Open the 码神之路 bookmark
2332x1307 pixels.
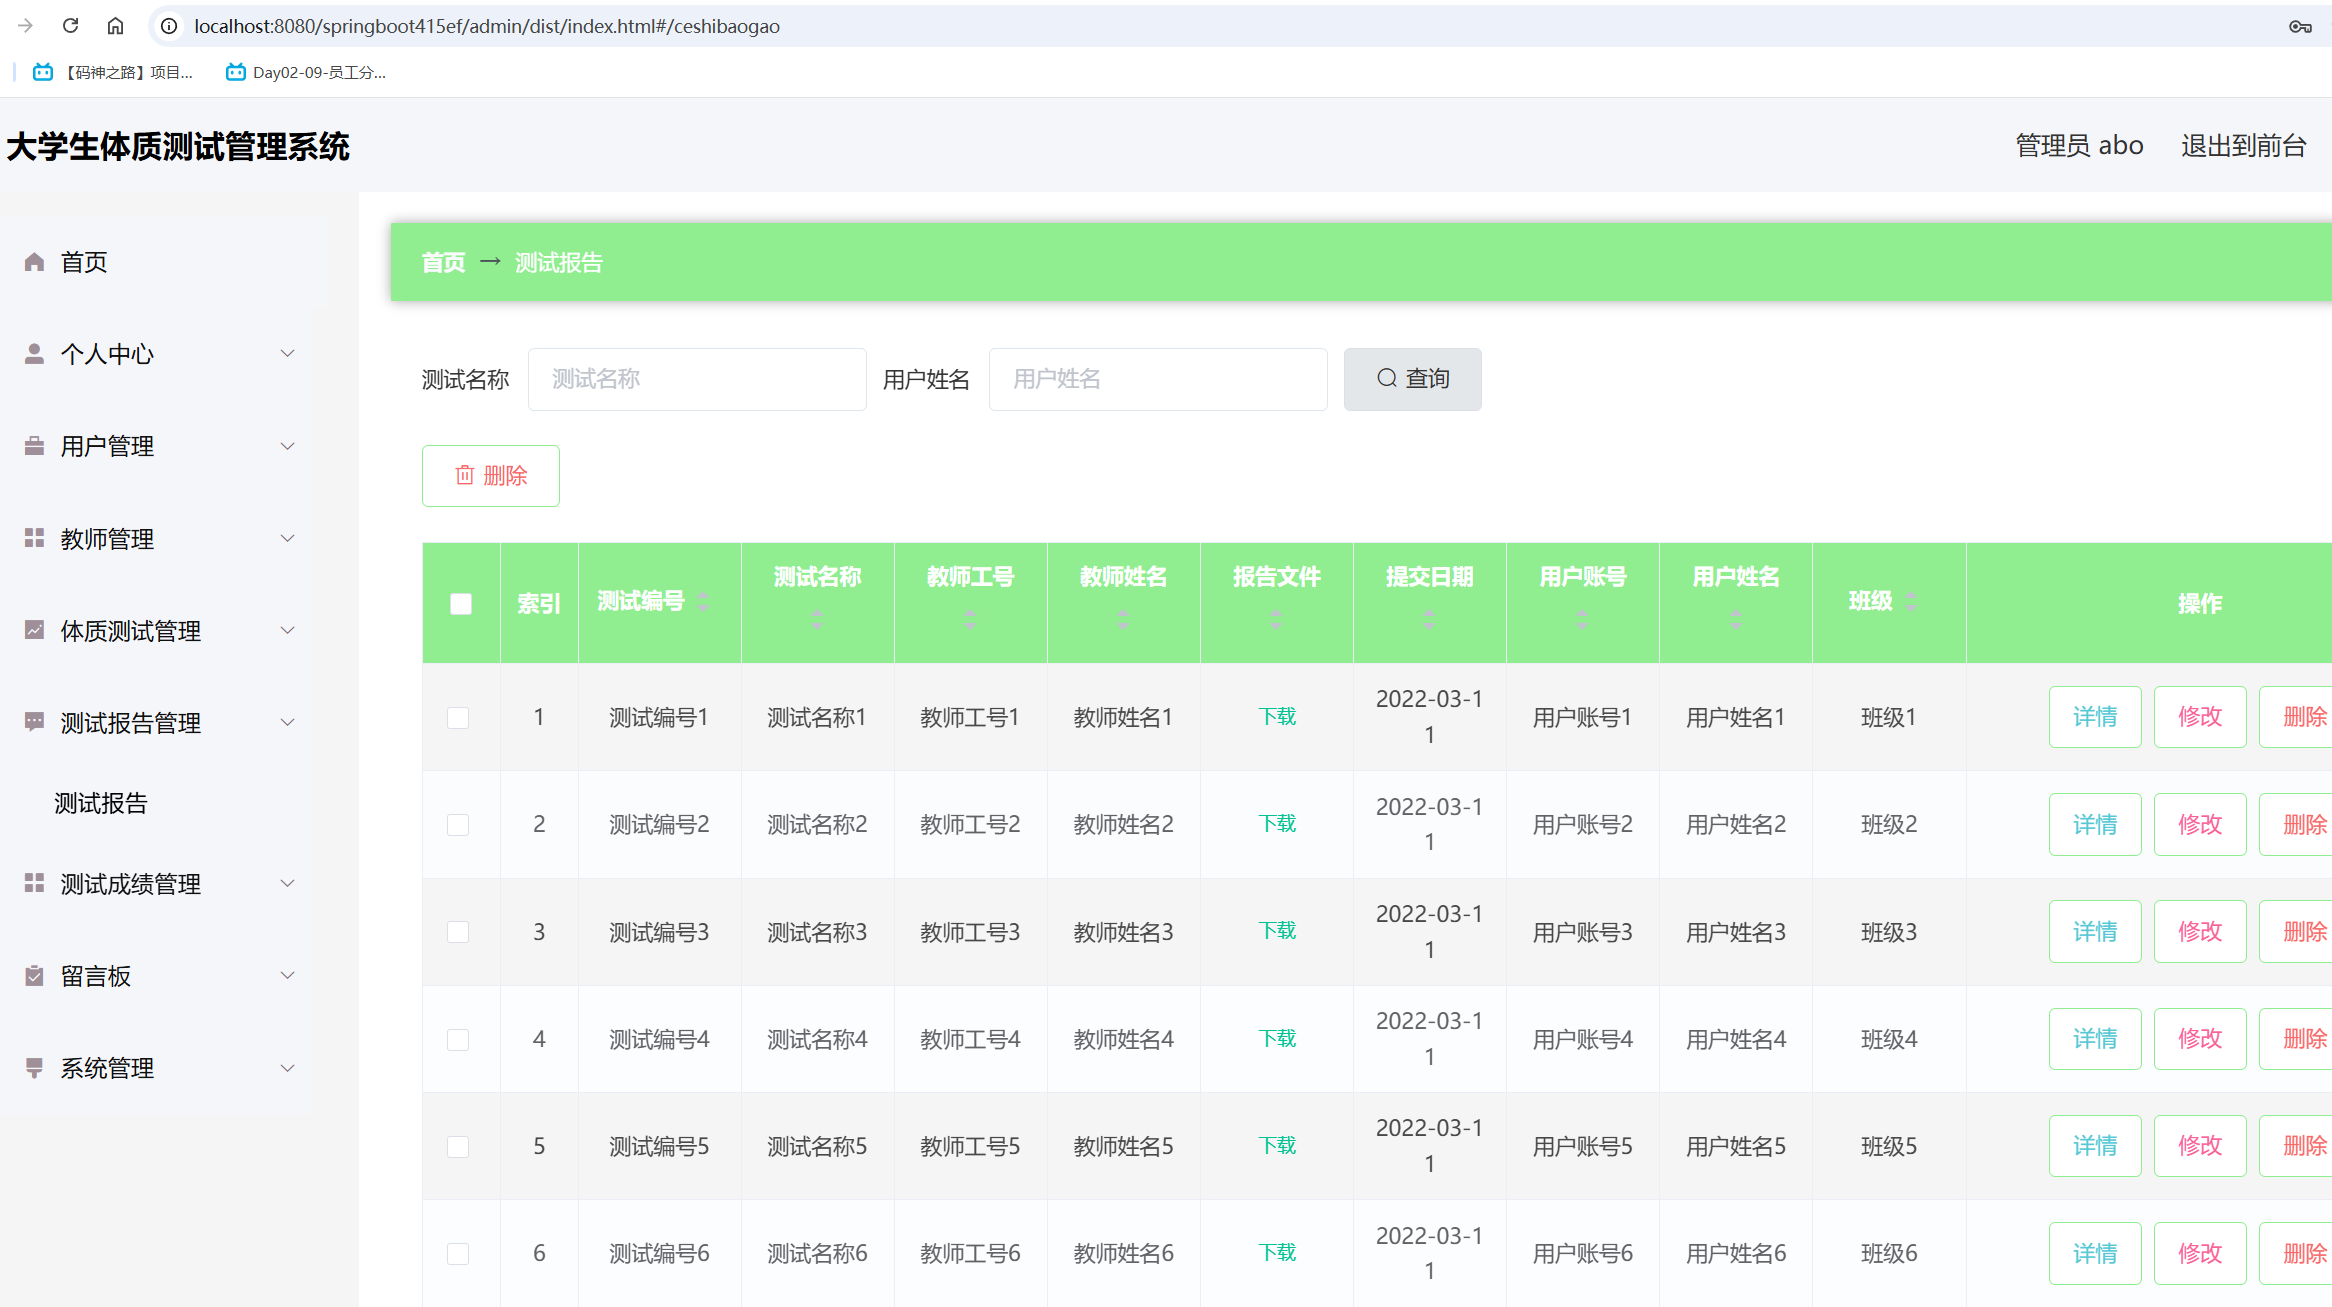click(113, 72)
